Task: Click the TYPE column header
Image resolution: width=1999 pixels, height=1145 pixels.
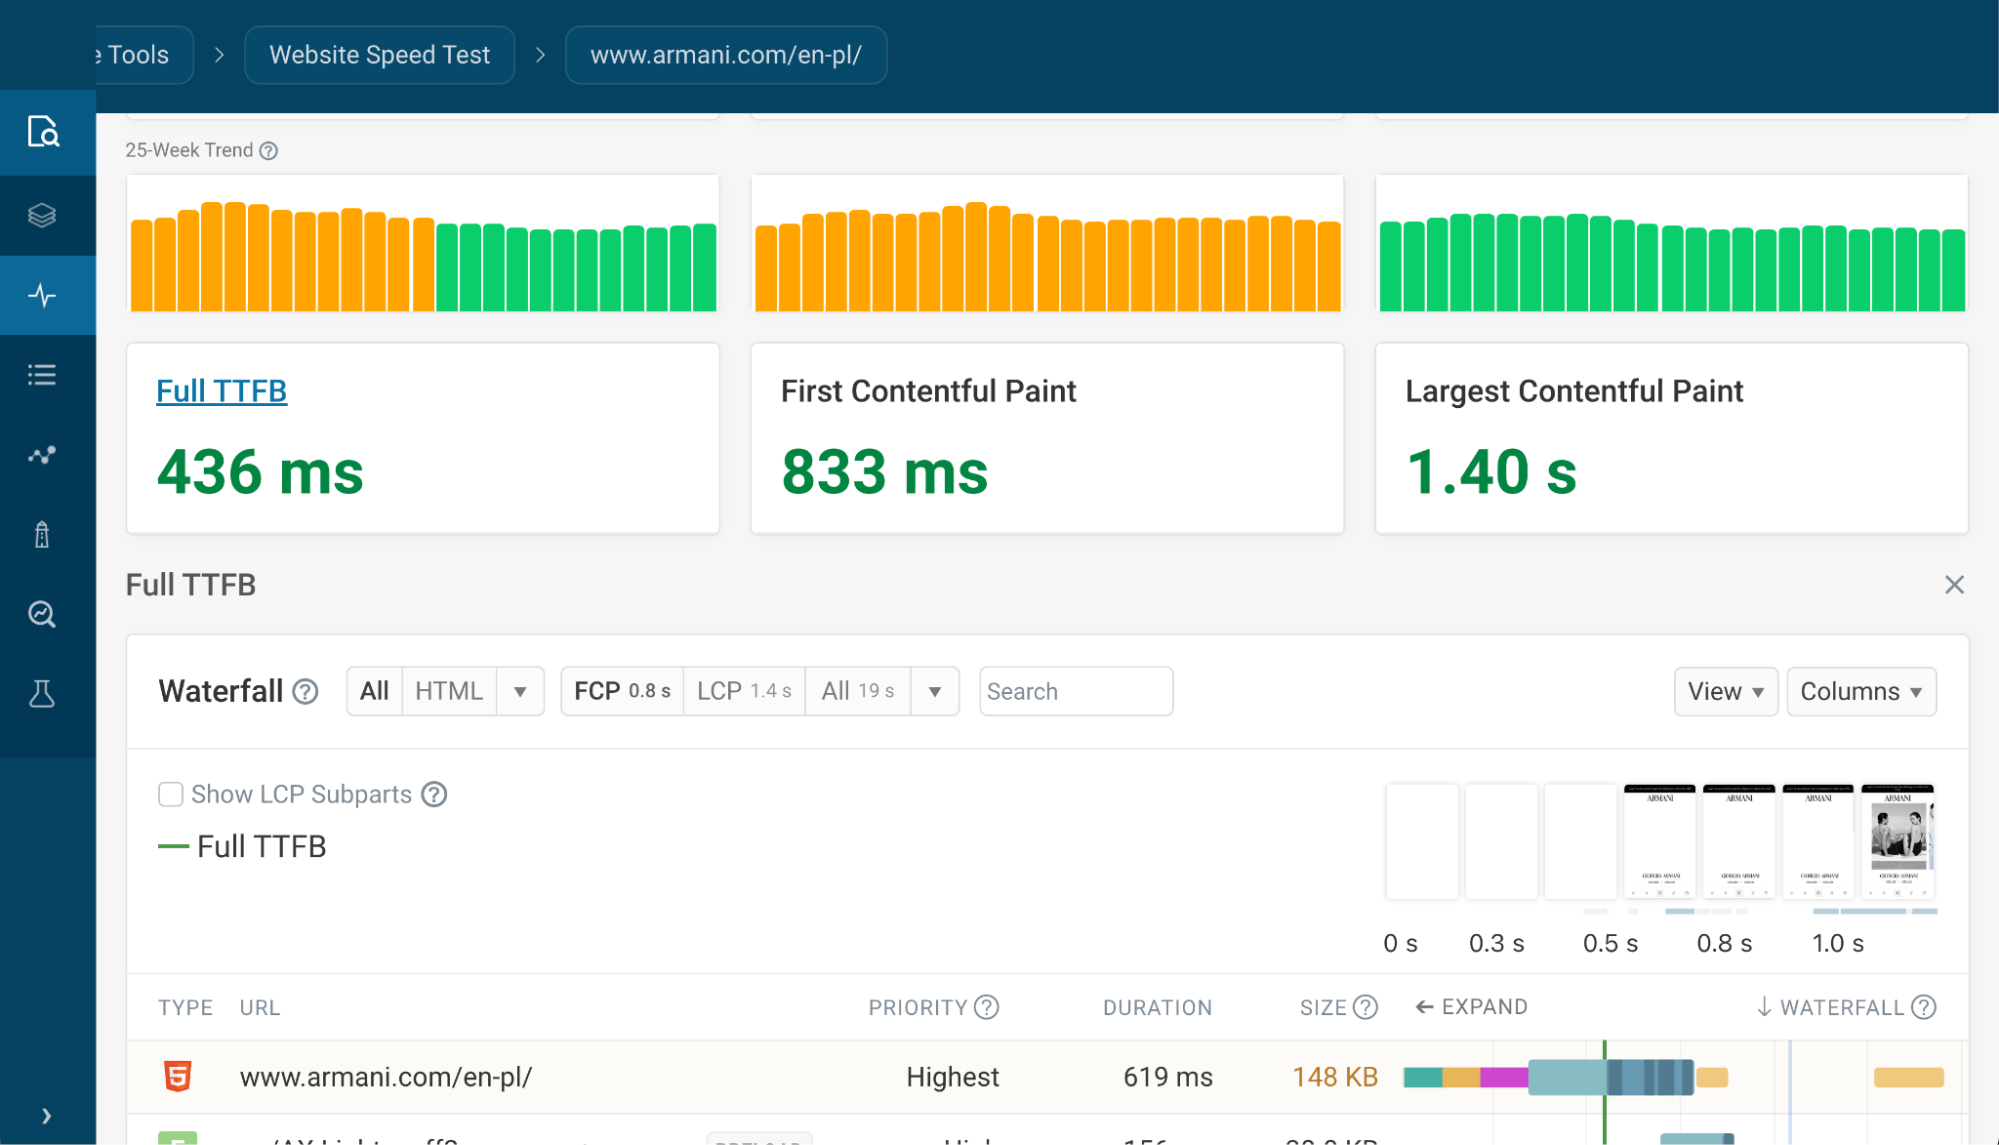Action: [185, 1007]
